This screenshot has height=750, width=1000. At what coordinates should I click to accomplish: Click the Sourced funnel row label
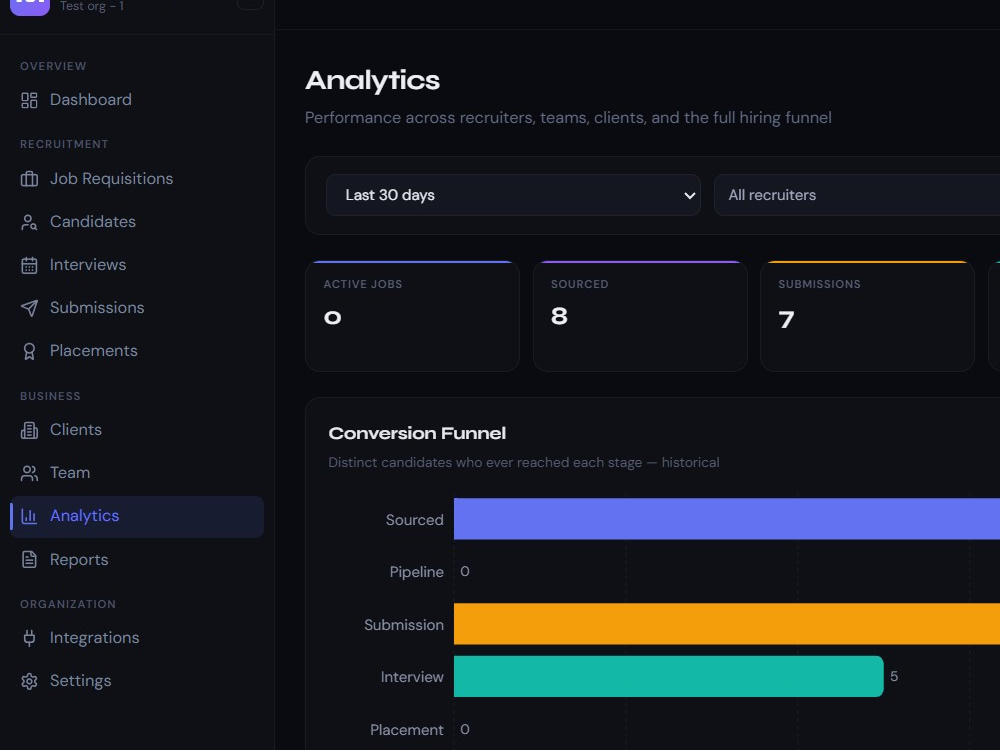coord(415,520)
